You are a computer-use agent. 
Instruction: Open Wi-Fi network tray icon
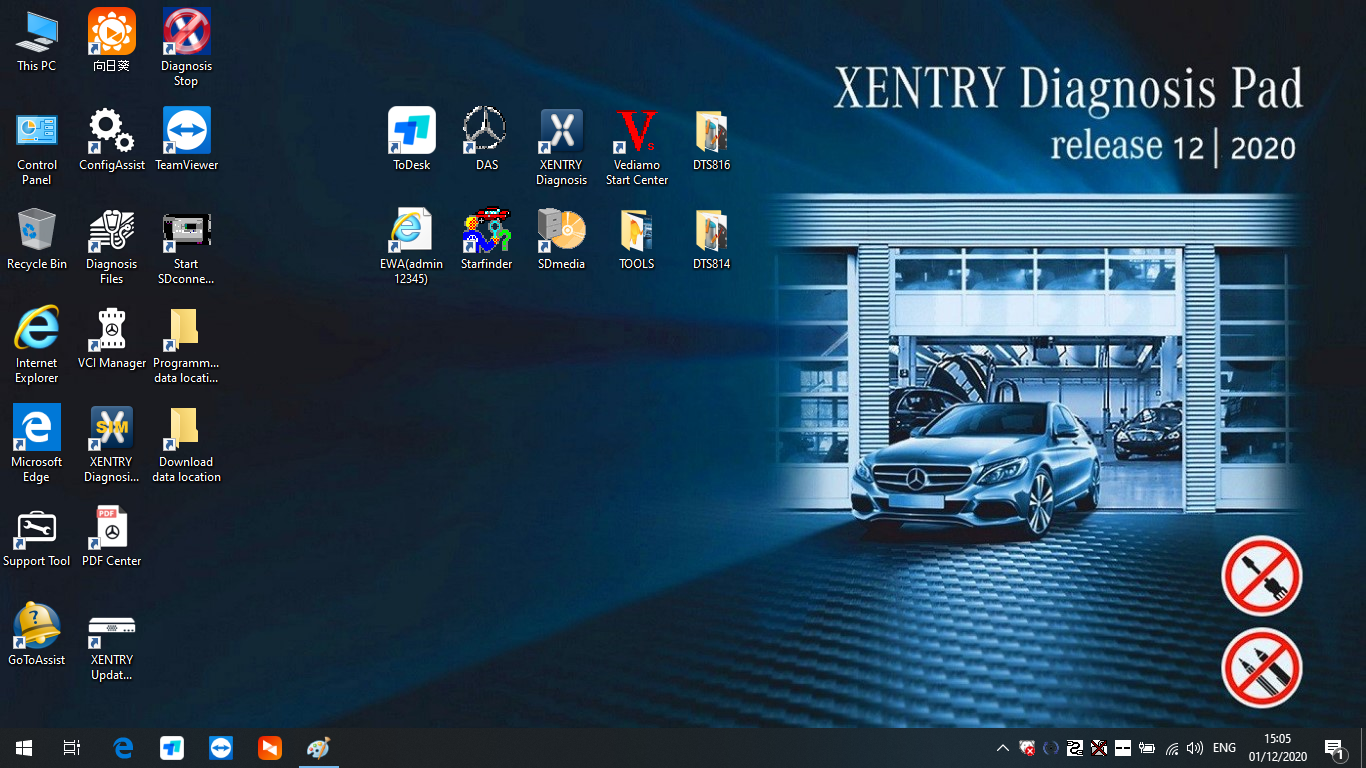click(1172, 748)
